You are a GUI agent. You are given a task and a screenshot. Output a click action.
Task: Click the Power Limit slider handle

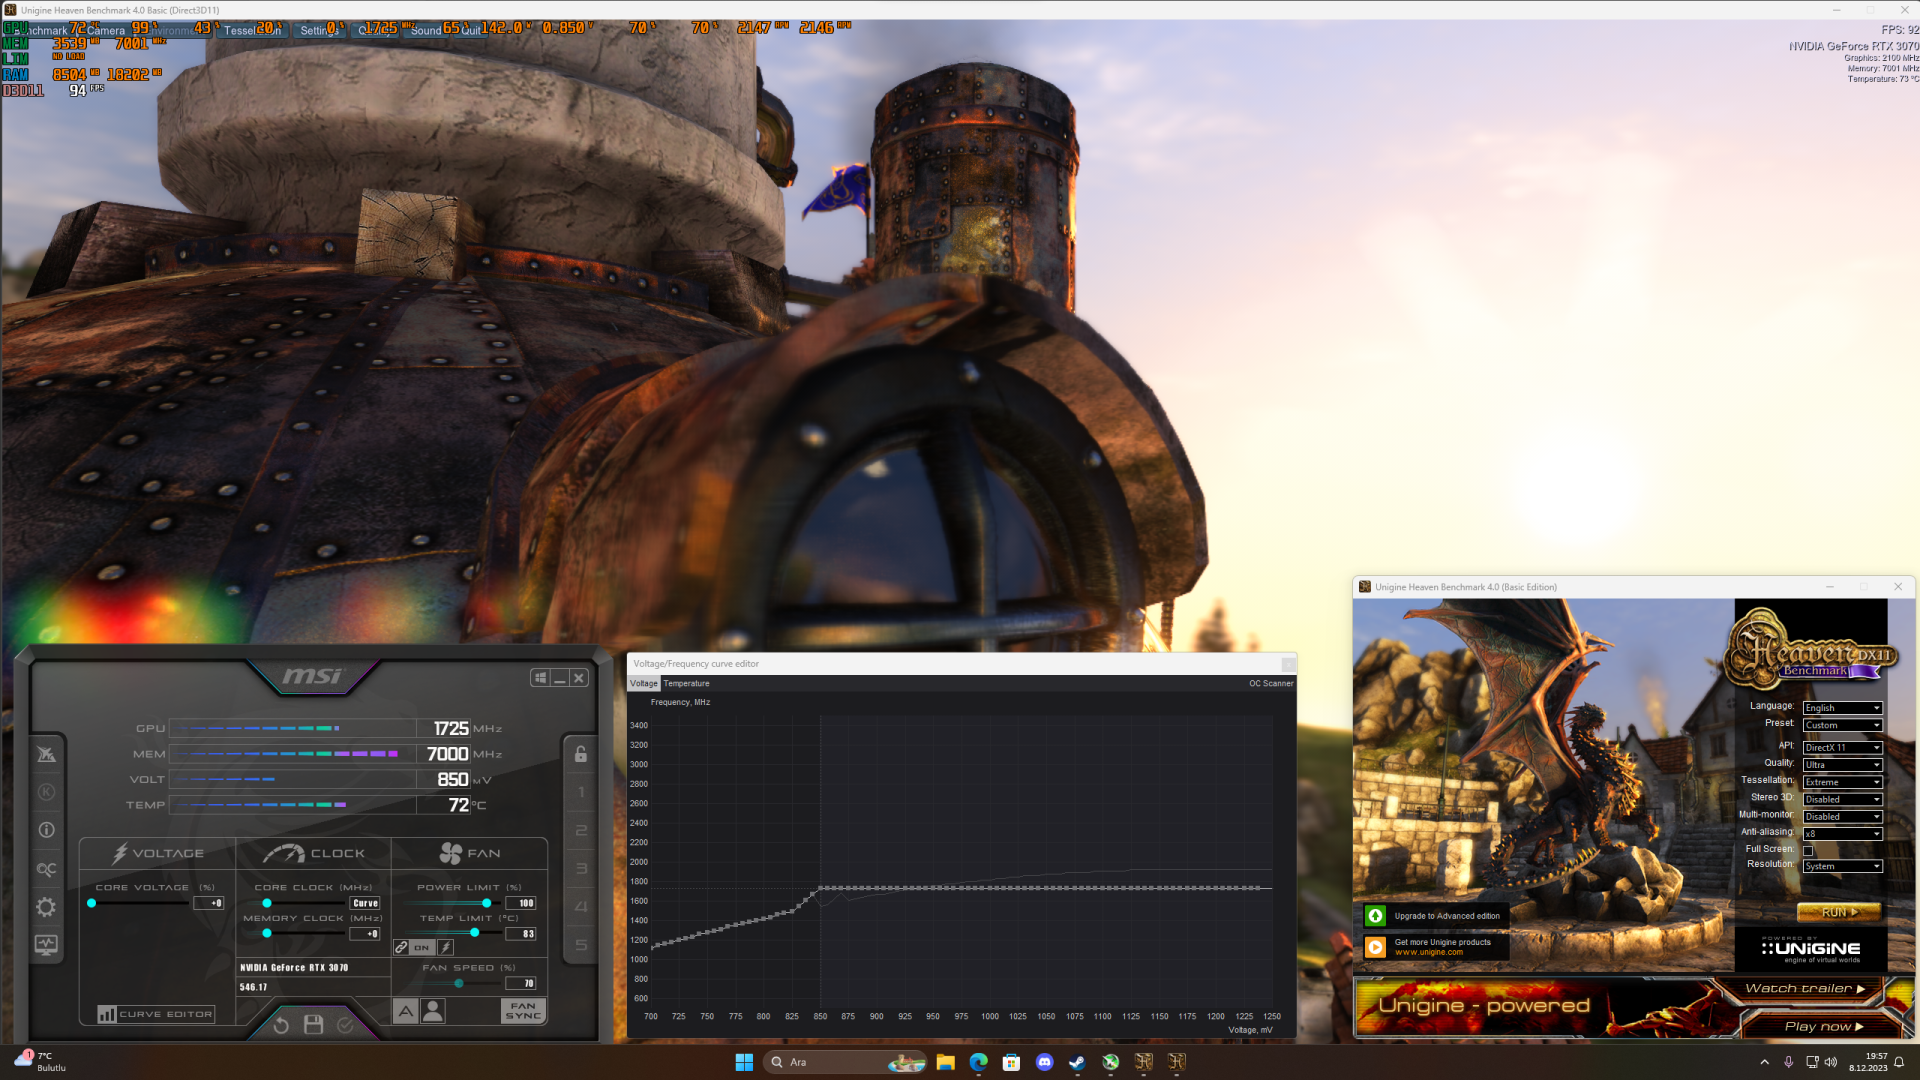(x=487, y=903)
